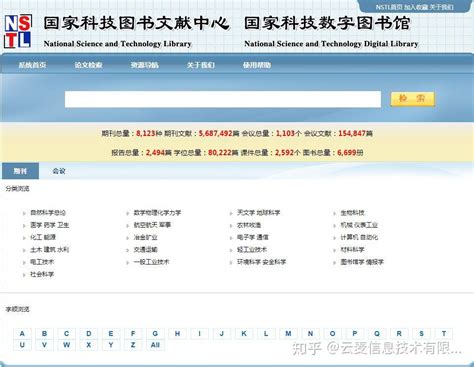This screenshot has width=474, height=367.
Task: Browse the 数学物理化学力学 category
Action: pos(157,213)
